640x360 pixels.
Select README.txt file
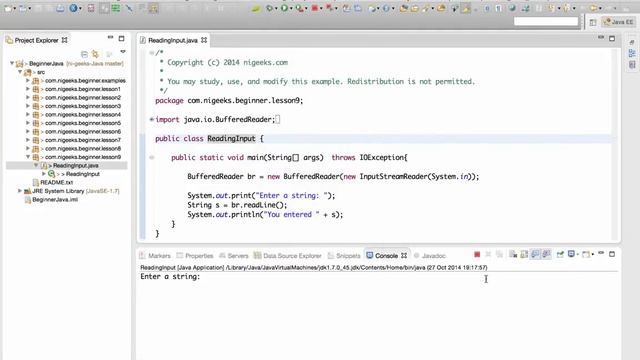point(56,182)
